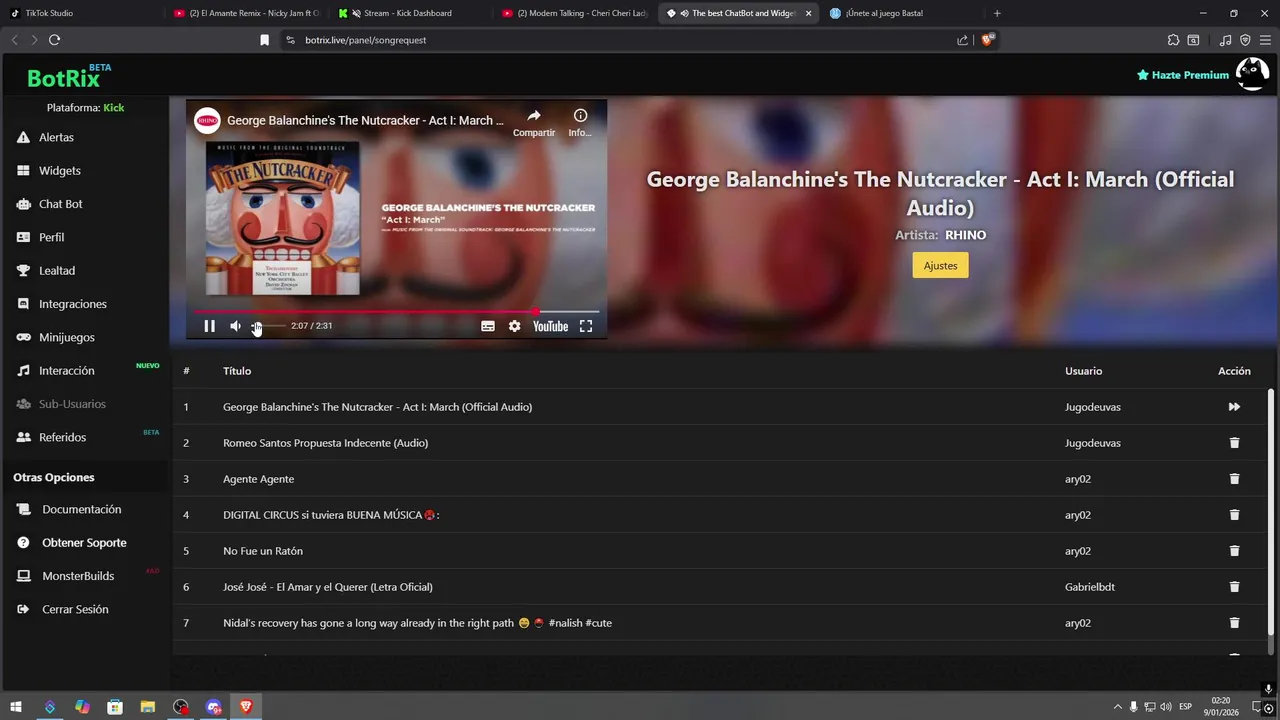Open video on YouTube via logo

click(x=550, y=326)
